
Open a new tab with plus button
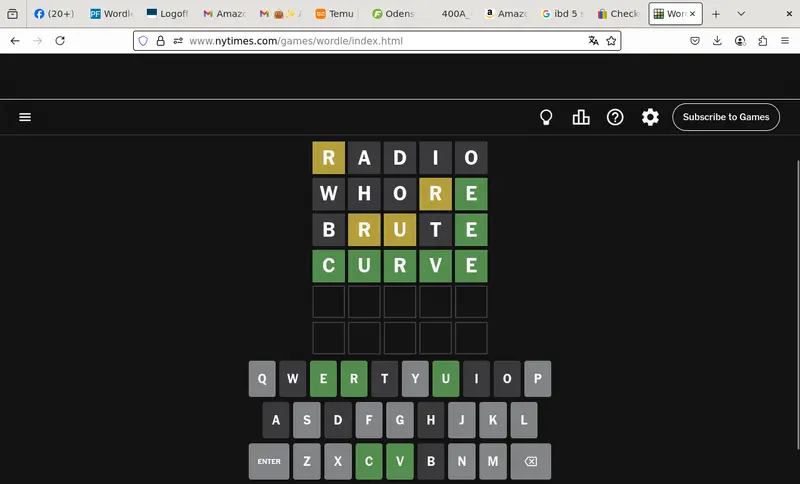(x=716, y=14)
